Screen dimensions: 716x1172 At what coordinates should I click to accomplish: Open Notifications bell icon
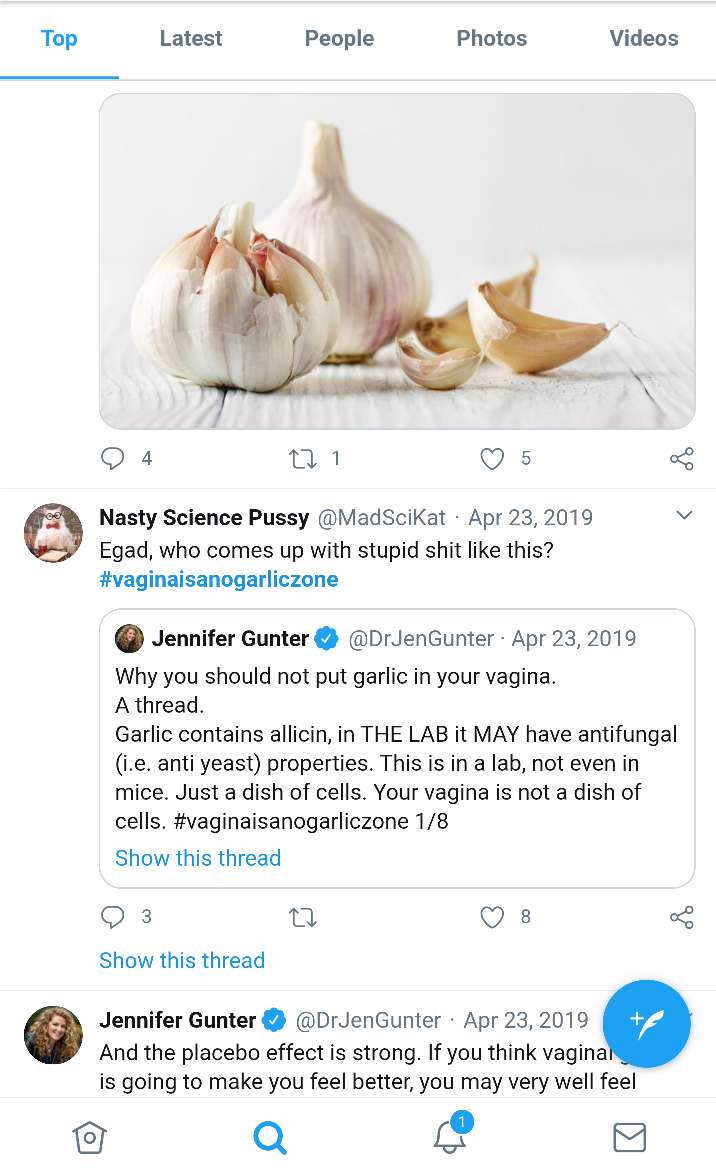point(449,1136)
